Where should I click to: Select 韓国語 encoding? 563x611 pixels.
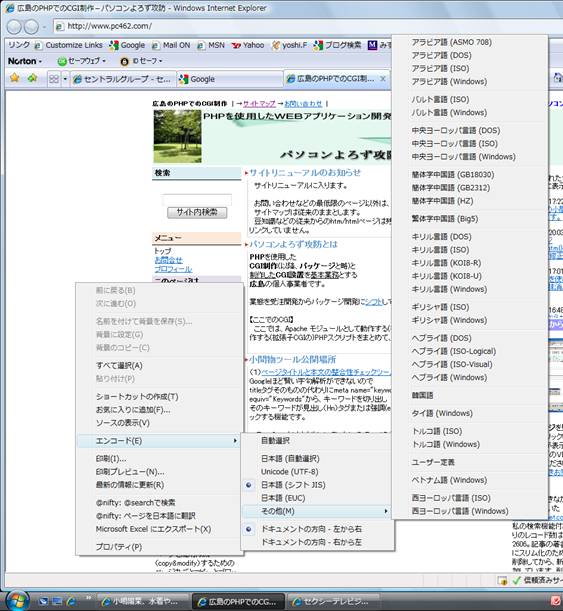[x=470, y=395]
